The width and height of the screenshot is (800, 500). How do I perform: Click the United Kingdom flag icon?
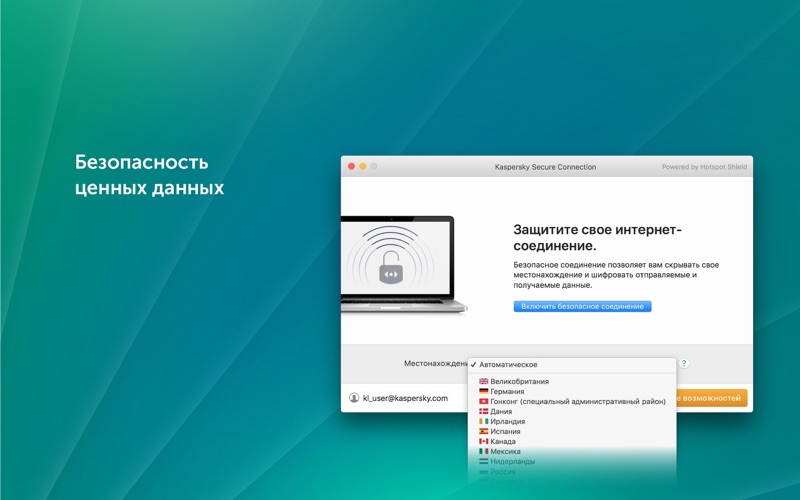point(484,381)
